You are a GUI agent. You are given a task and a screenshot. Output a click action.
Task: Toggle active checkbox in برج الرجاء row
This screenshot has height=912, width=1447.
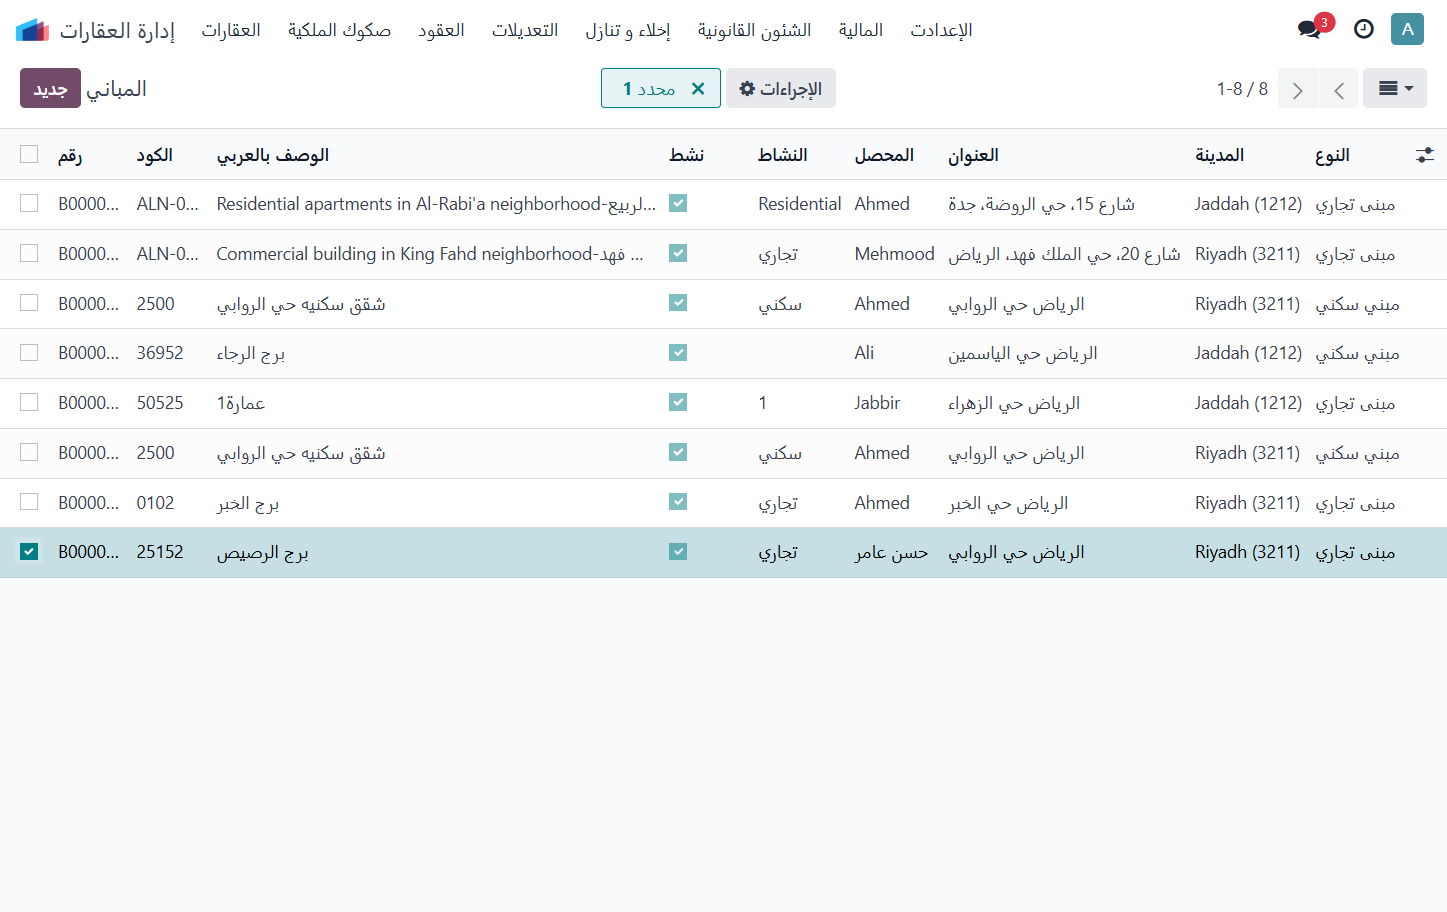coord(678,353)
